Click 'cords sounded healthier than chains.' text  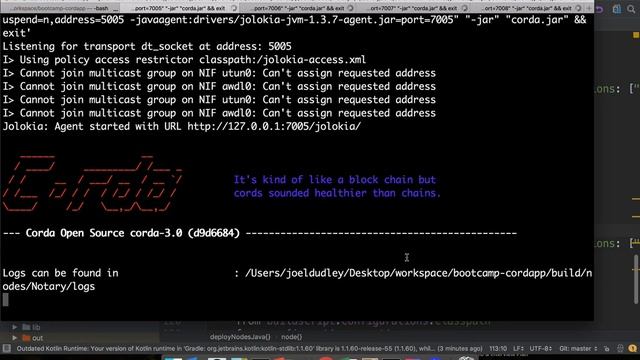337,193
